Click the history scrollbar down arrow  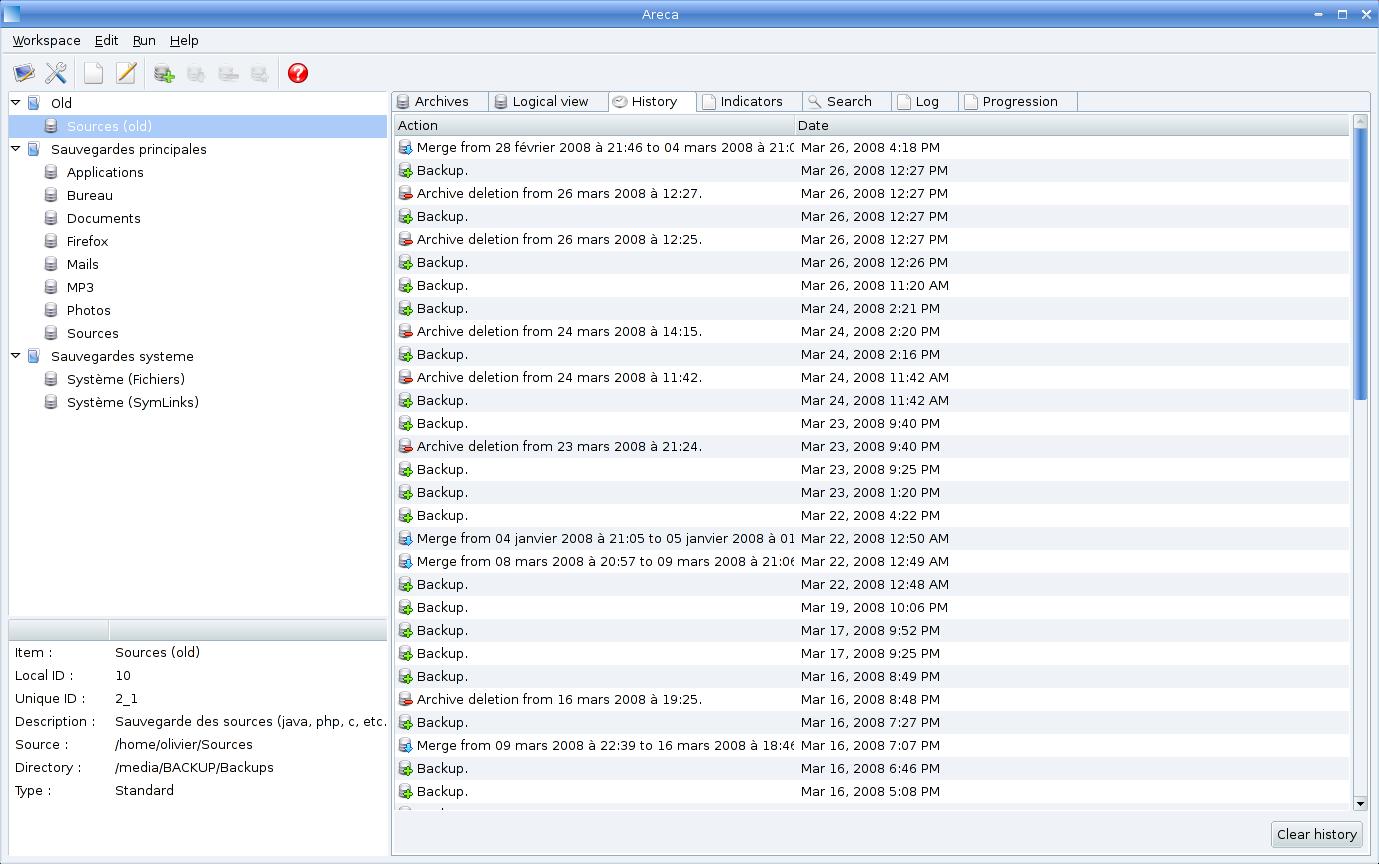[1360, 803]
